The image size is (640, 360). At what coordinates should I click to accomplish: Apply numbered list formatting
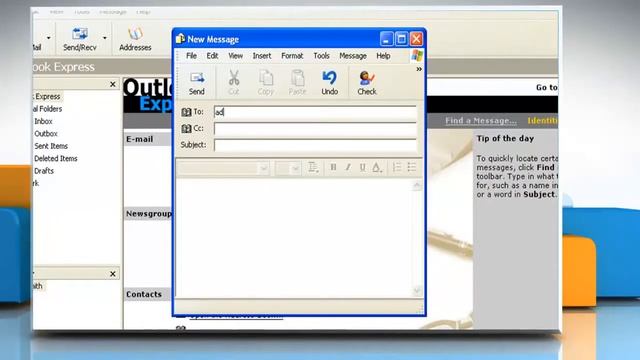pos(397,167)
